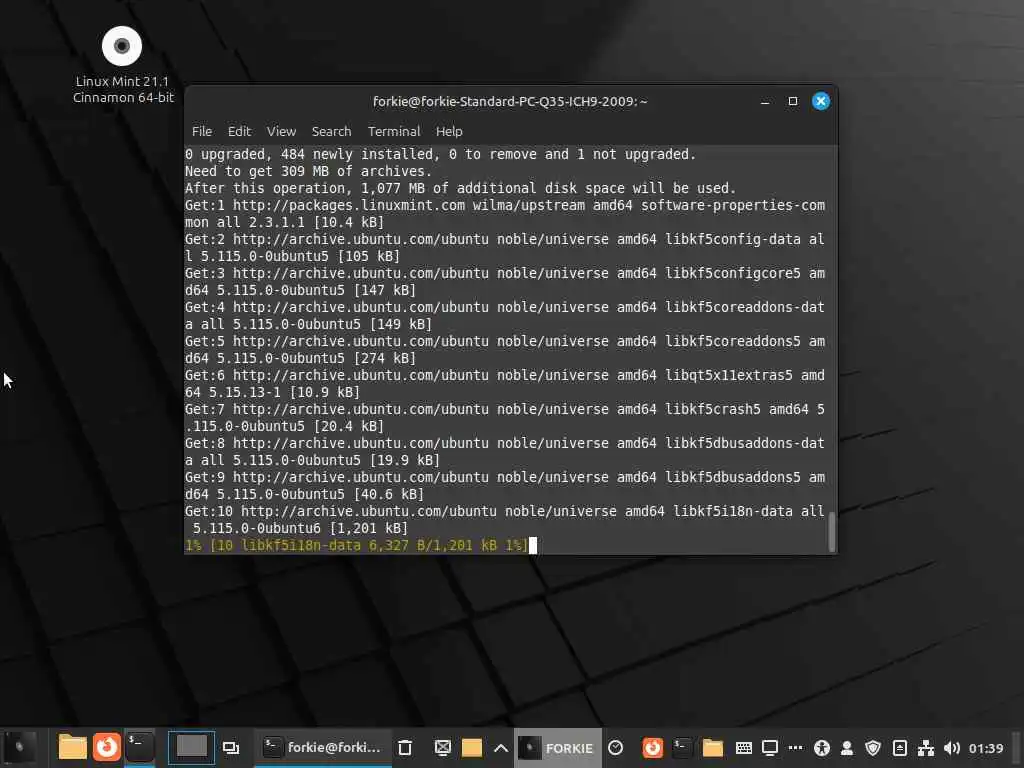Launch the terminal launcher in the left panel
Viewport: 1024px width, 768px height.
(x=140, y=747)
